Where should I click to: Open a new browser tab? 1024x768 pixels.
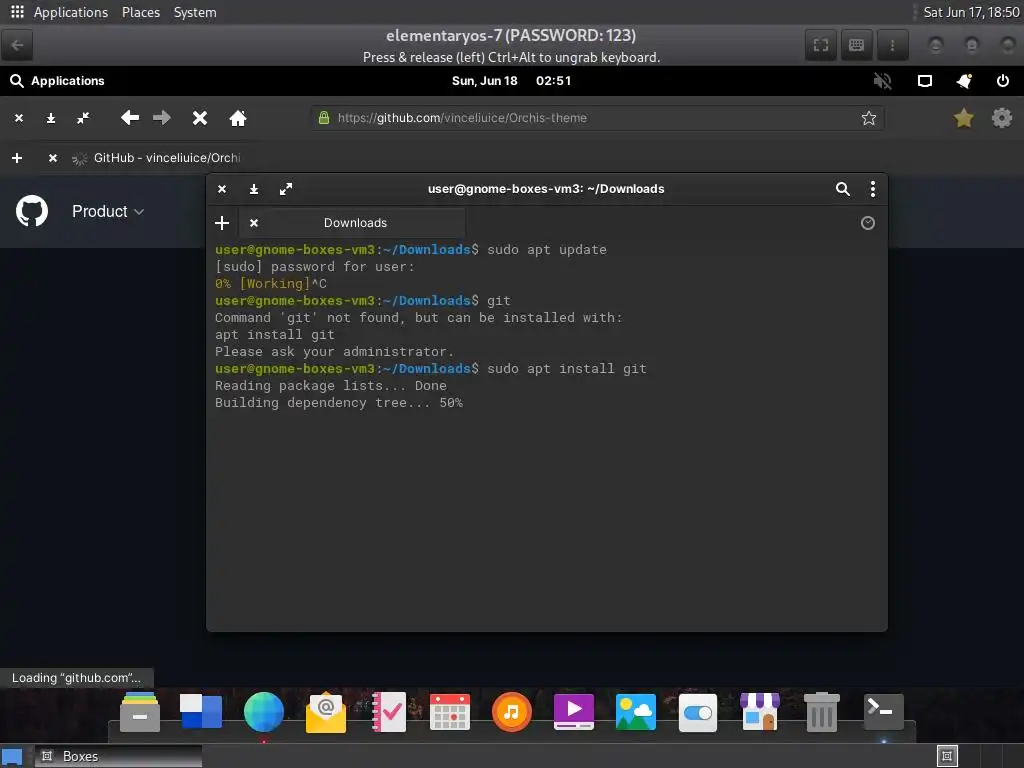(x=17, y=158)
